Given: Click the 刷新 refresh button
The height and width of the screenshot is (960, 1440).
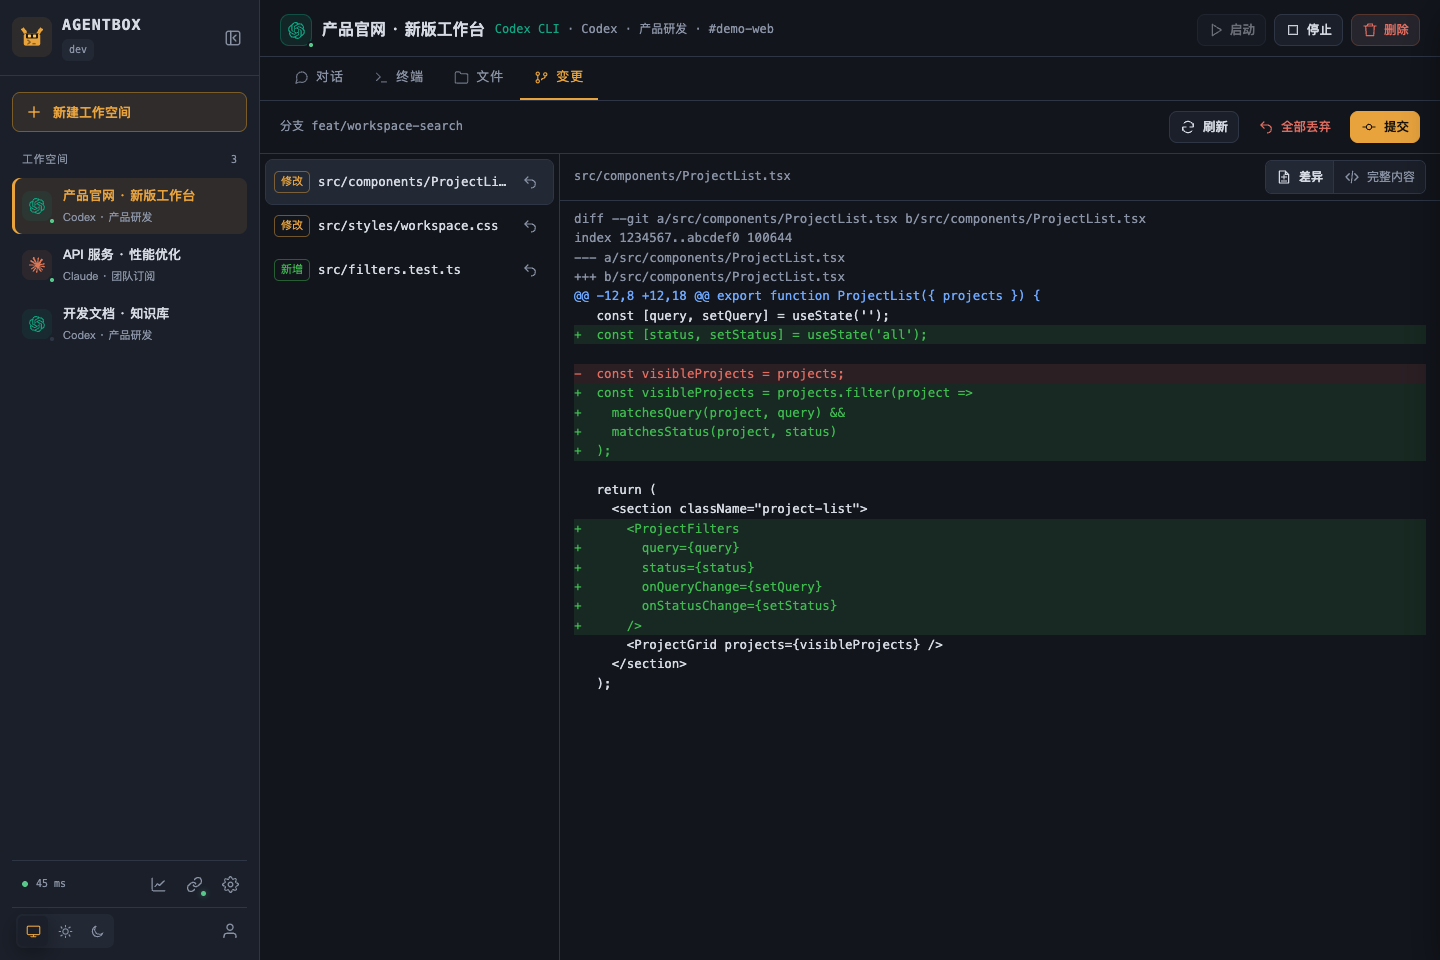Looking at the screenshot, I should [x=1204, y=127].
